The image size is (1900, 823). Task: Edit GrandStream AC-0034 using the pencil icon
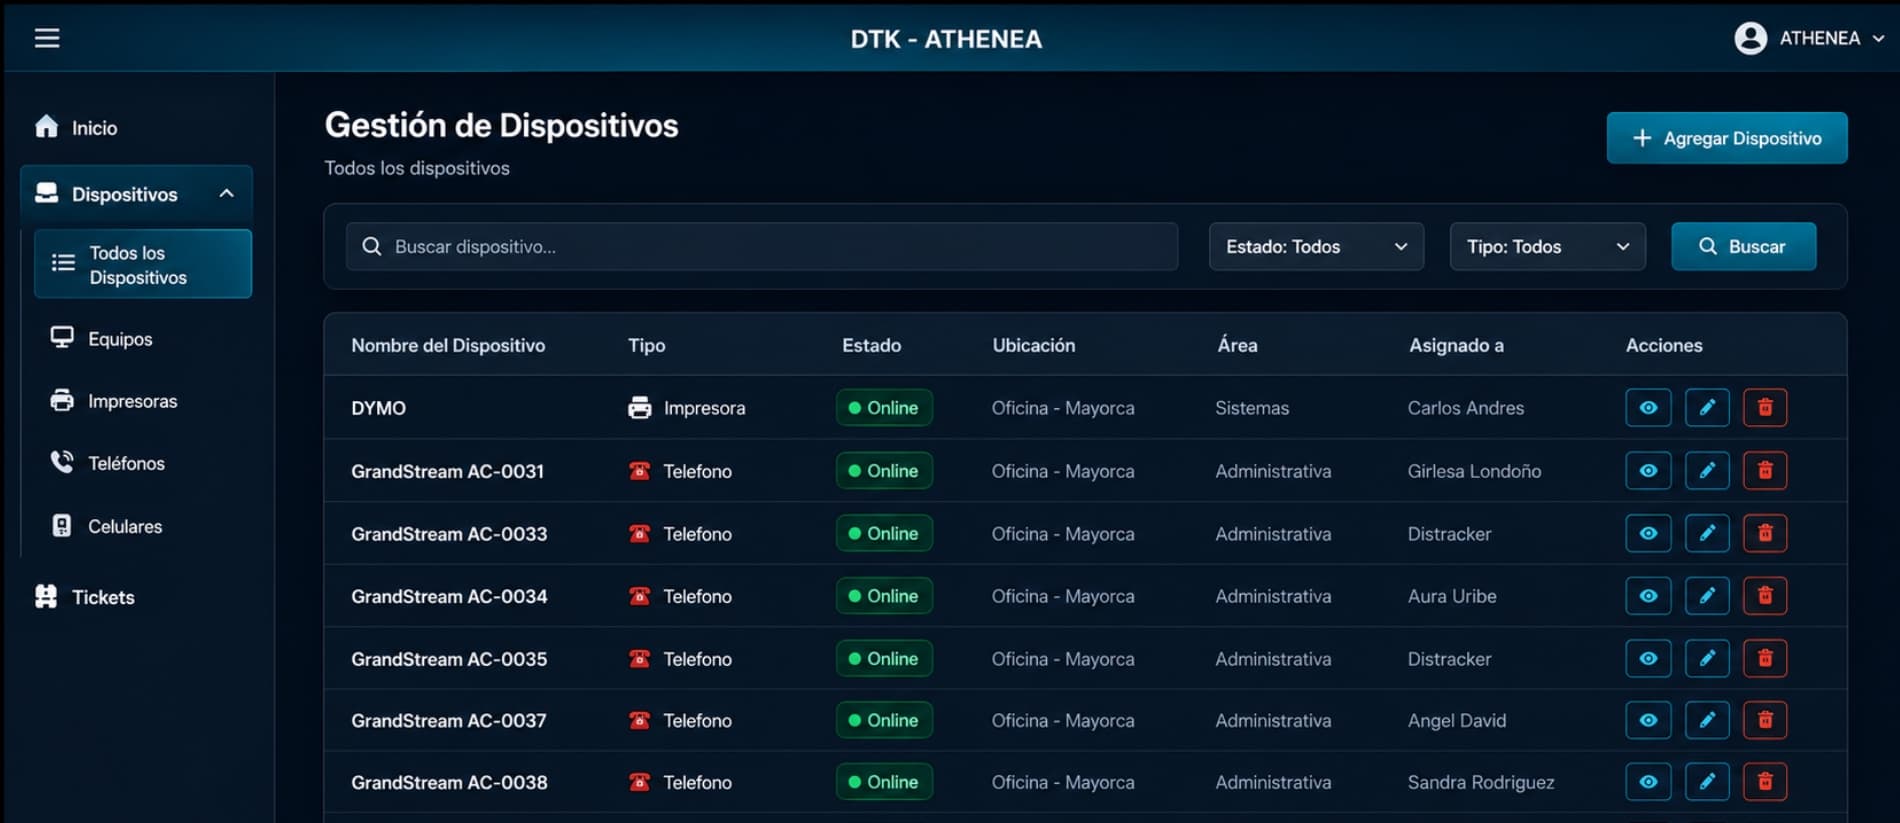(1707, 596)
